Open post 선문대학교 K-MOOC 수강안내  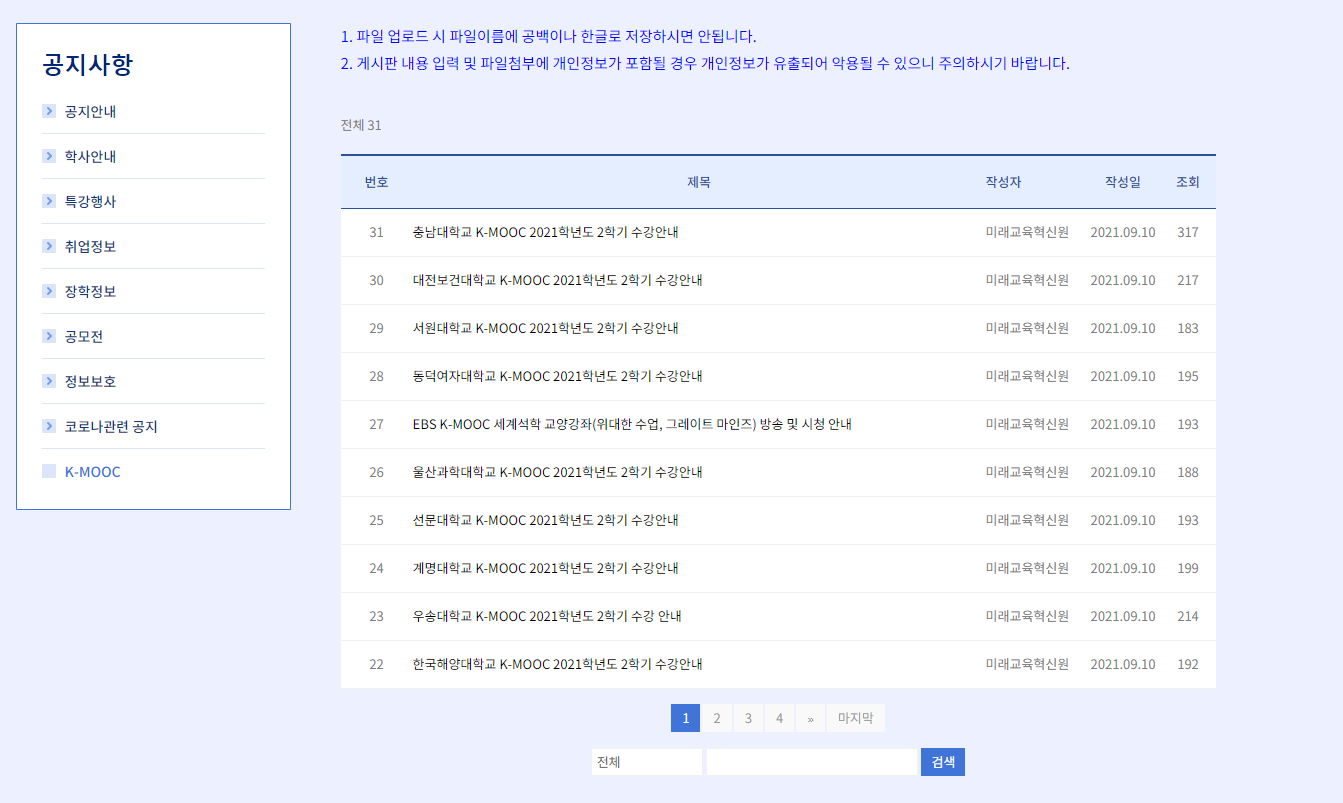545,520
